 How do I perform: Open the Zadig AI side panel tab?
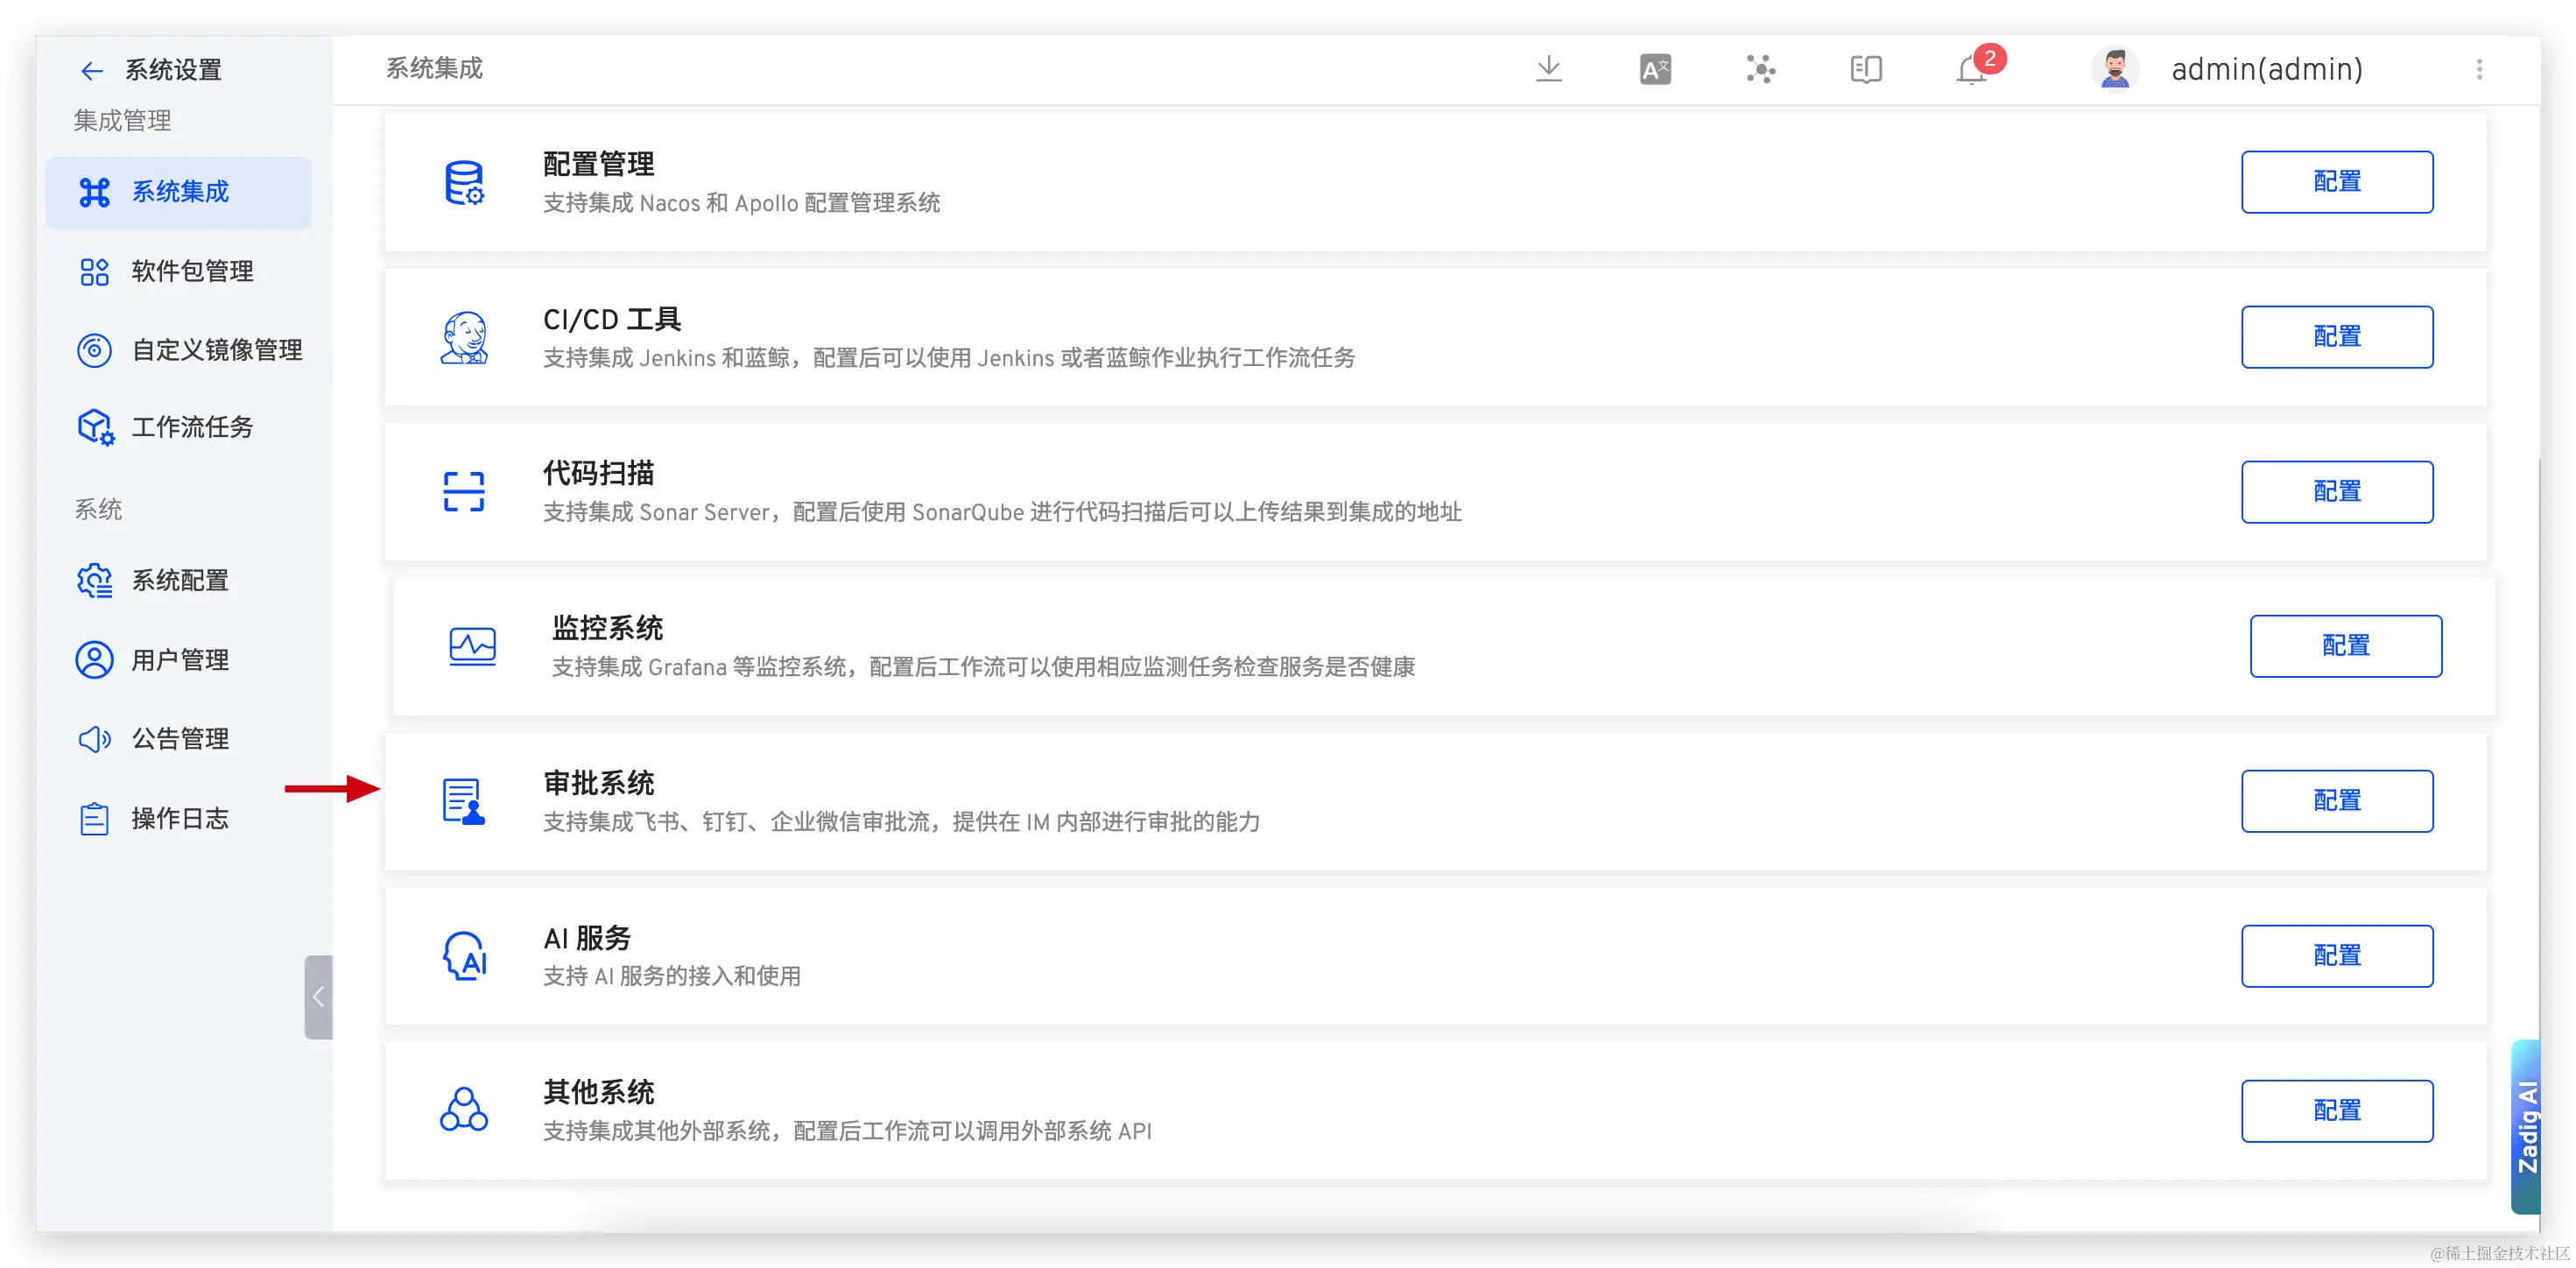pyautogui.click(x=2527, y=1126)
